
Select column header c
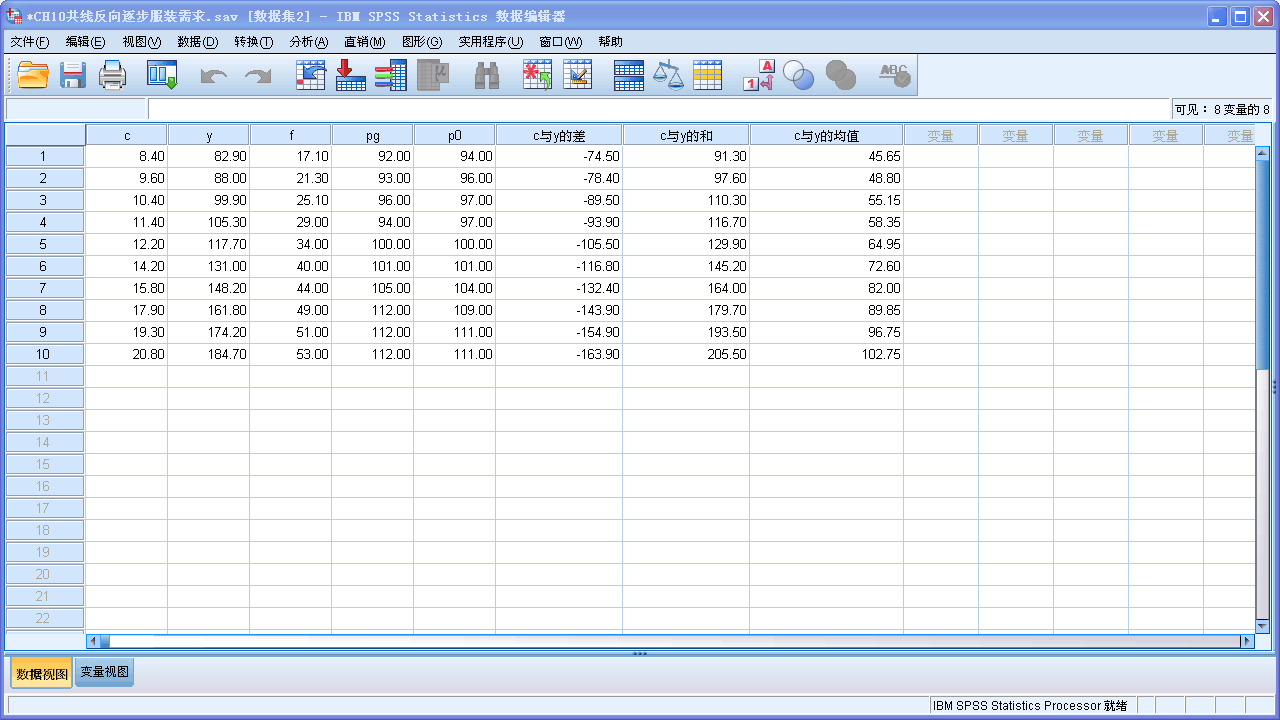126,135
